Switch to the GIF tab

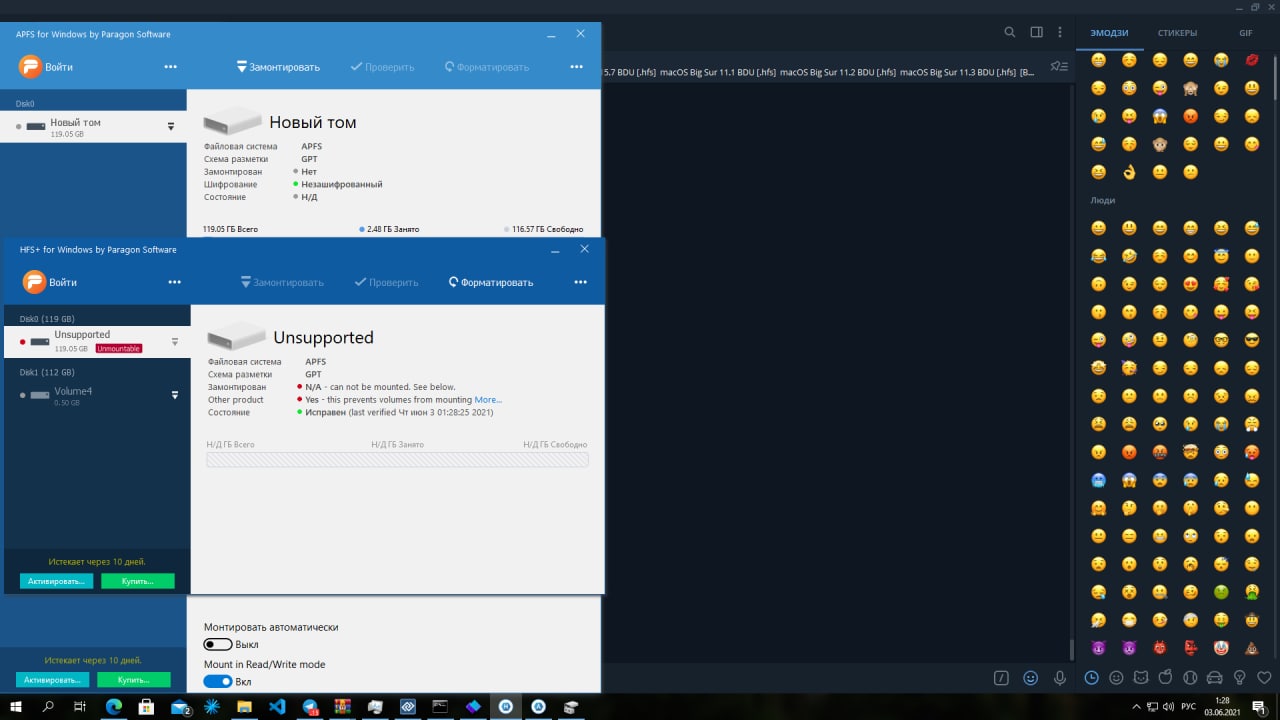[1246, 33]
